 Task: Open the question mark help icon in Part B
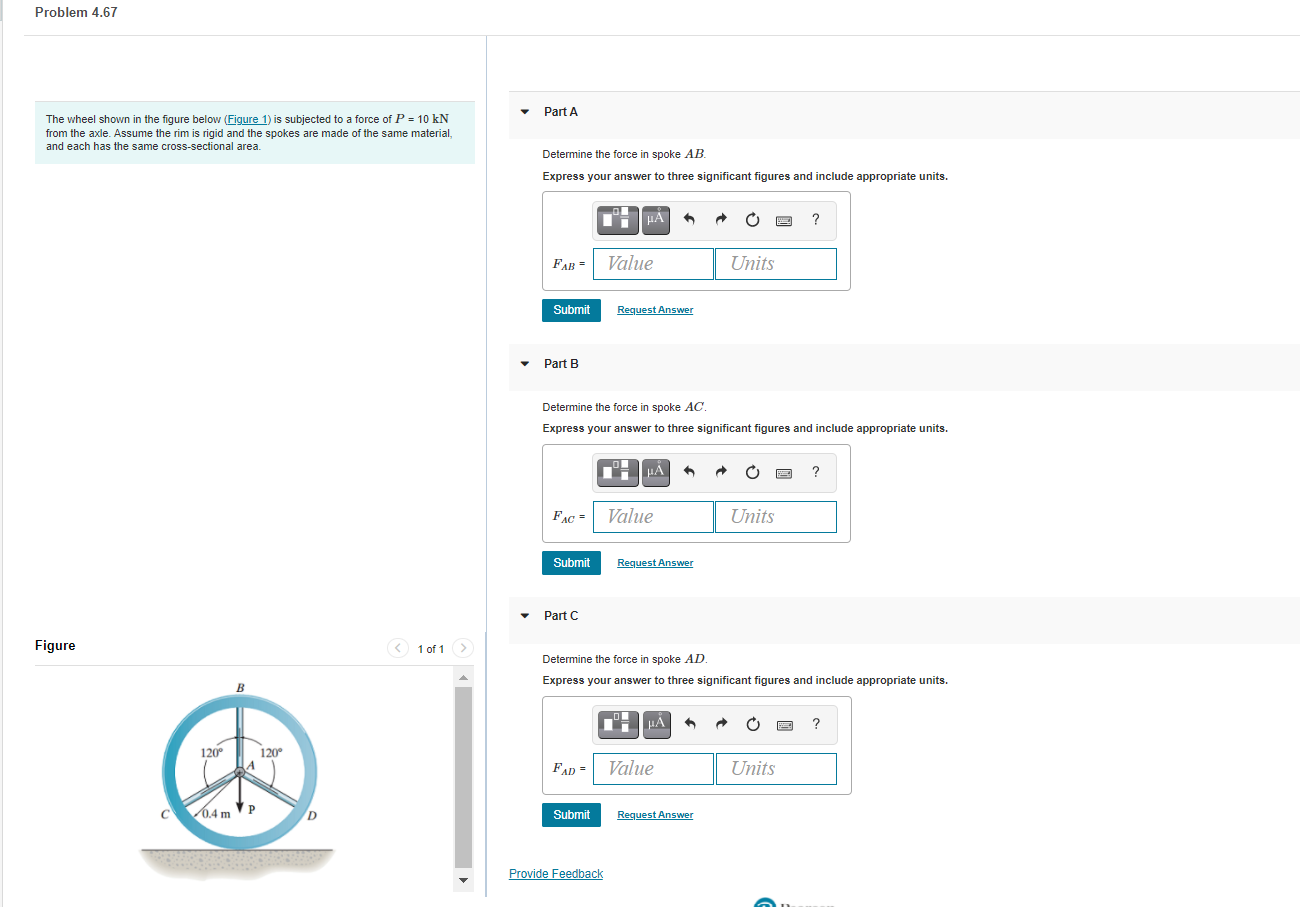click(815, 472)
